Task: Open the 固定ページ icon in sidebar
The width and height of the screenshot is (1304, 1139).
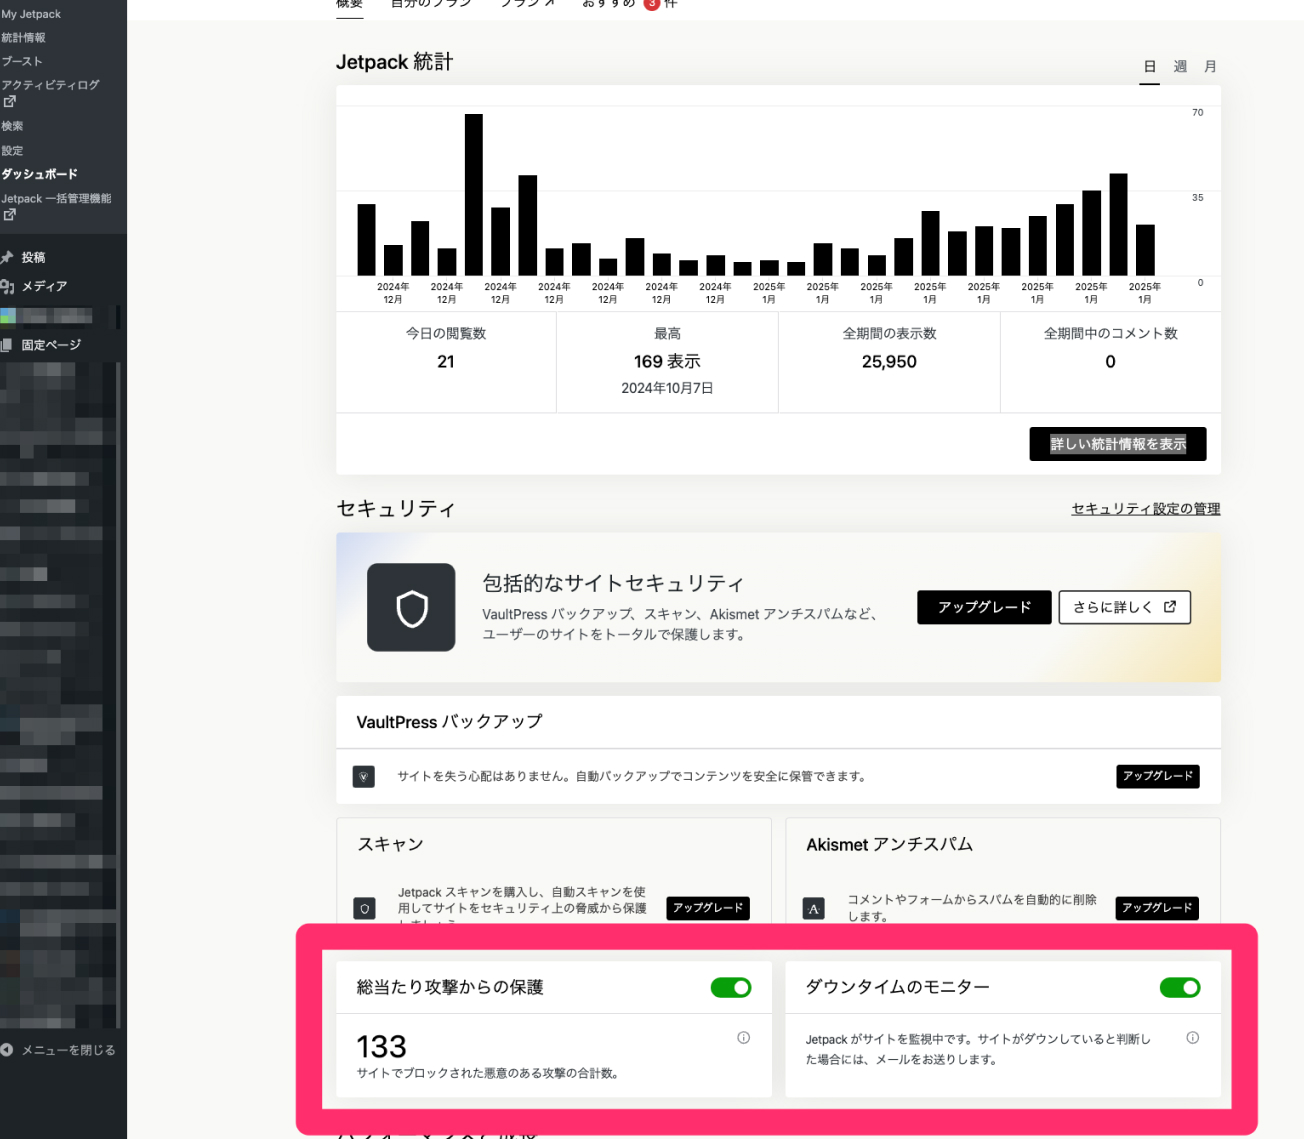Action: [x=7, y=345]
